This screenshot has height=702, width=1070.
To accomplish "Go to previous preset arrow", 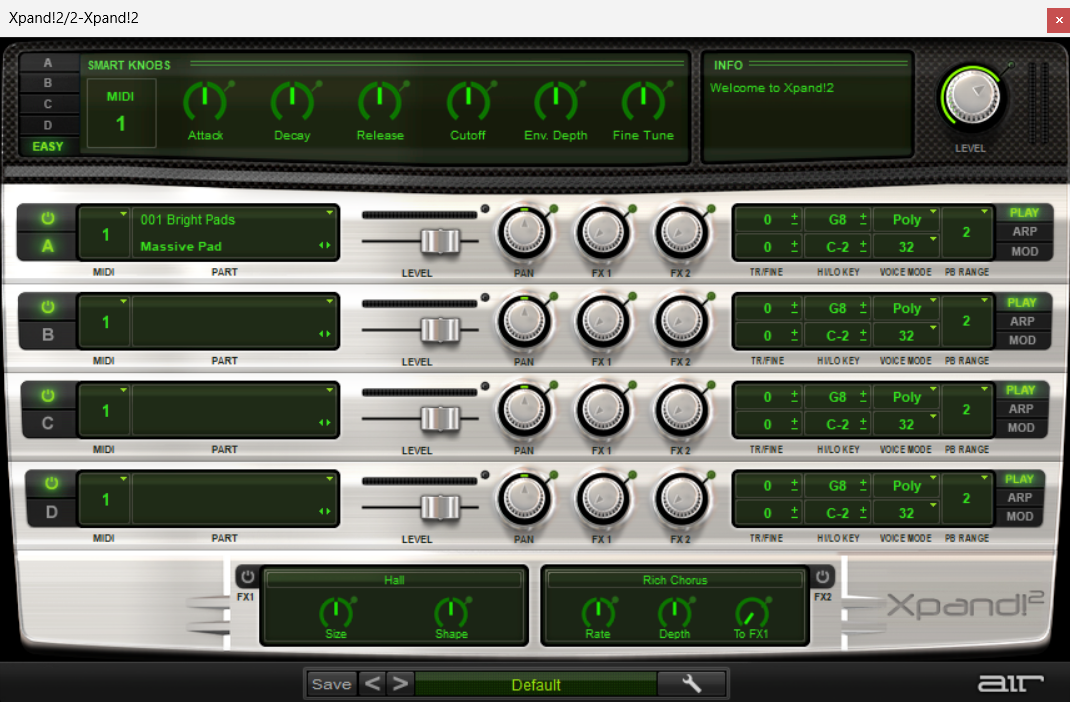I will click(373, 684).
